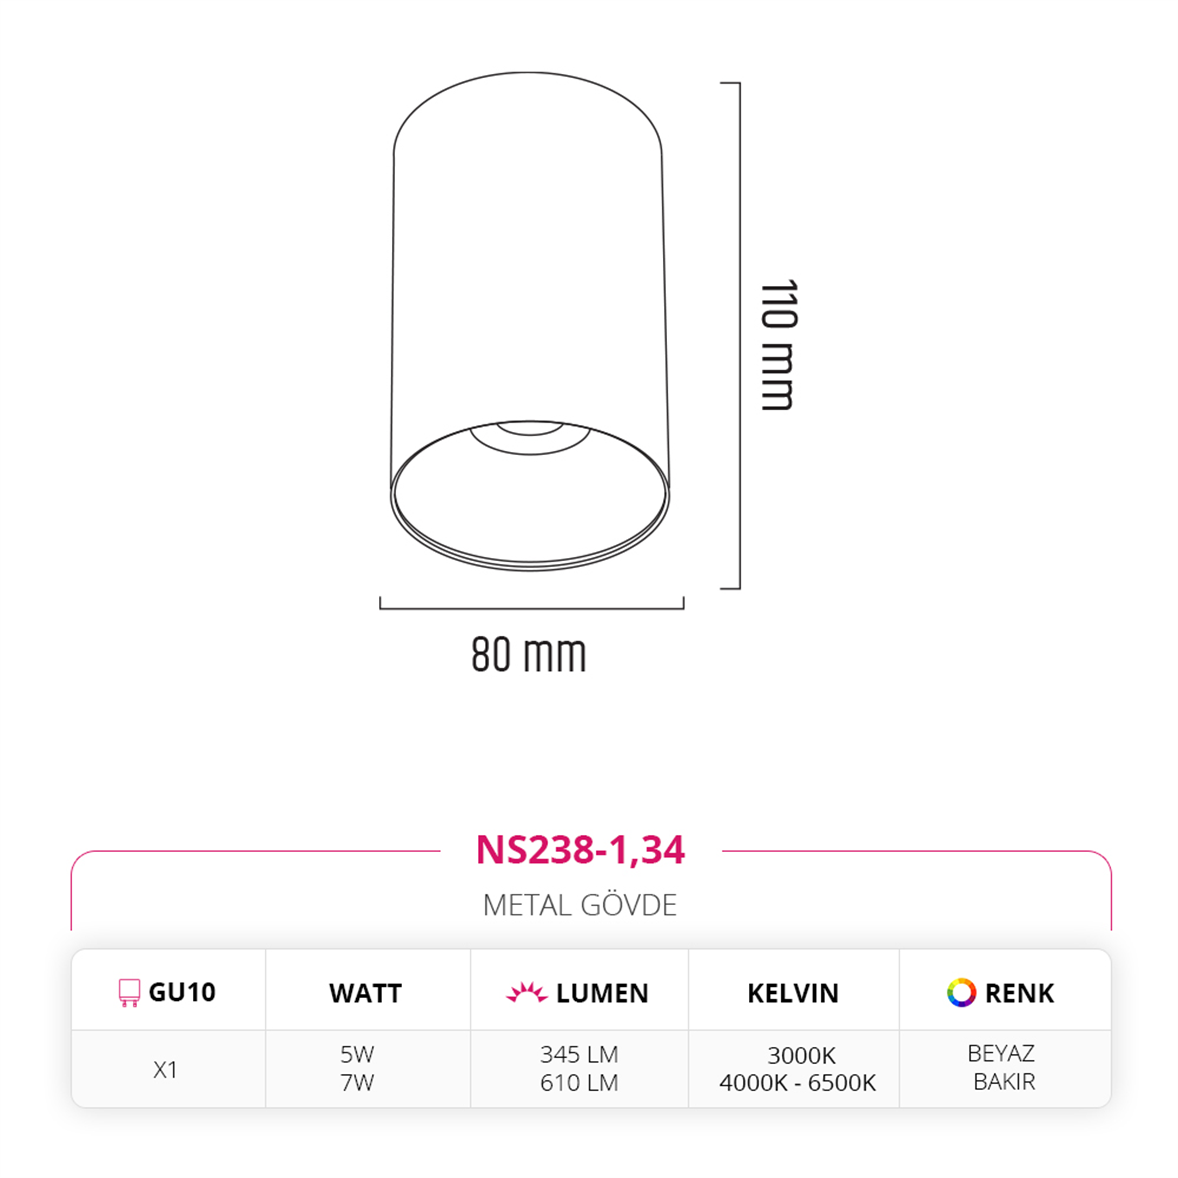
Task: Click the 610 LM lumen value
Action: click(579, 1083)
